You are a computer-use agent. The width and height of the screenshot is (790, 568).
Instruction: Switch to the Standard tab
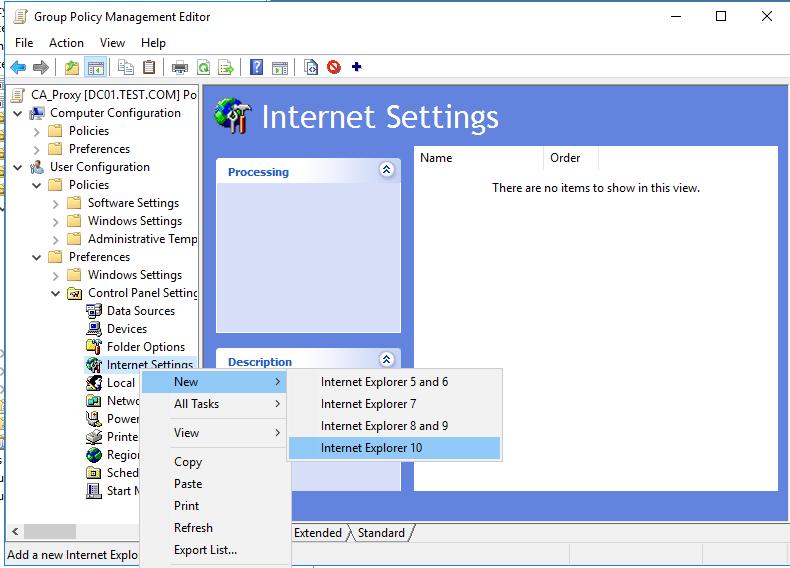click(x=381, y=533)
